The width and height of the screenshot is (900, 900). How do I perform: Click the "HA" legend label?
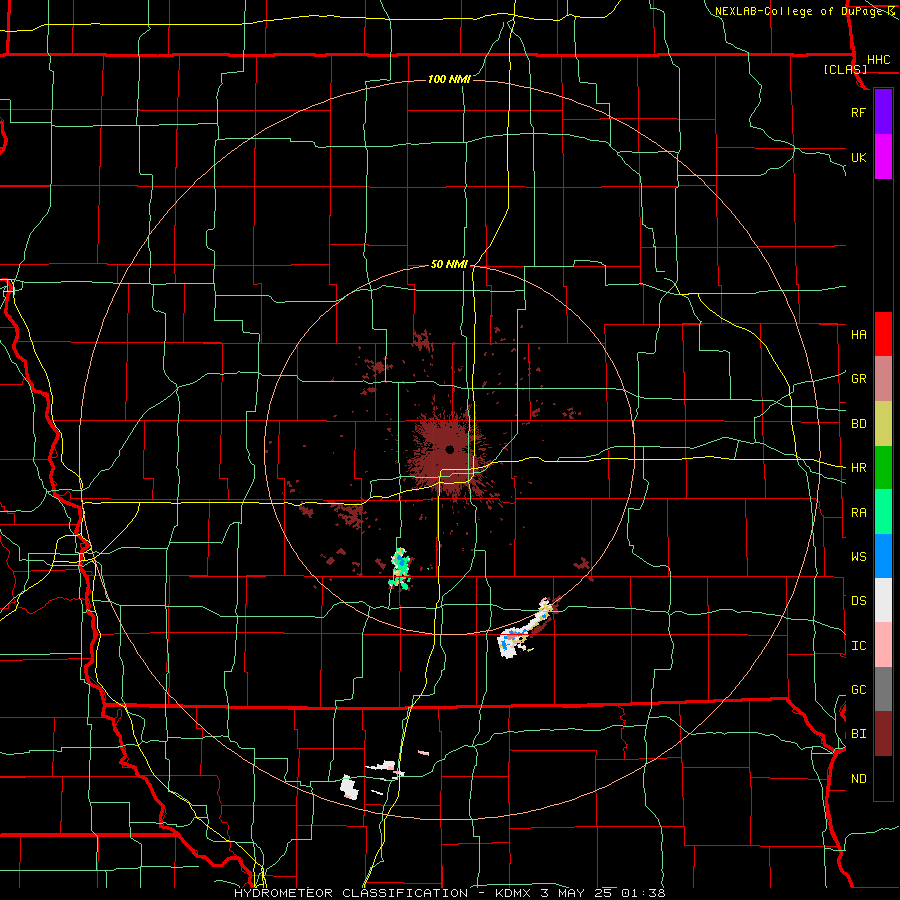coord(858,335)
